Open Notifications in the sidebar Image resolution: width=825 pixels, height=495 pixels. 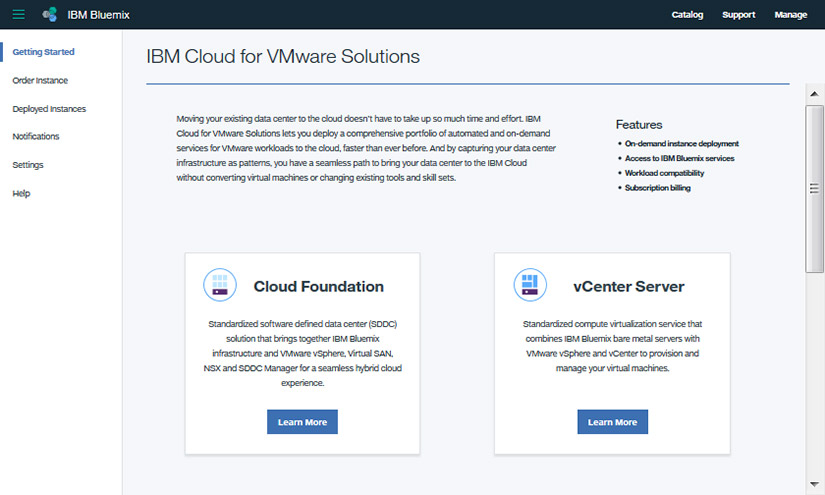pos(36,136)
